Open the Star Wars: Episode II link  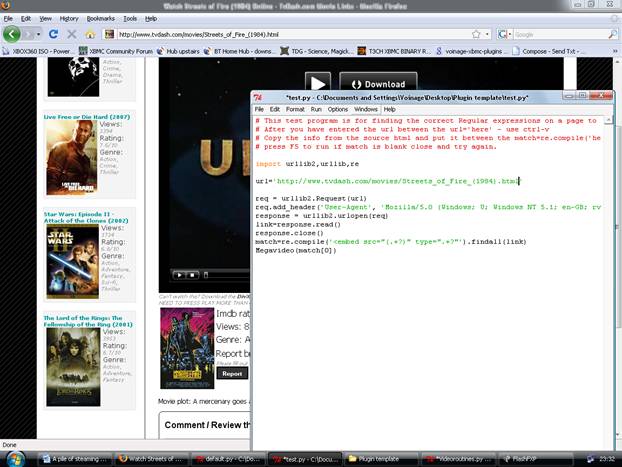[x=86, y=217]
